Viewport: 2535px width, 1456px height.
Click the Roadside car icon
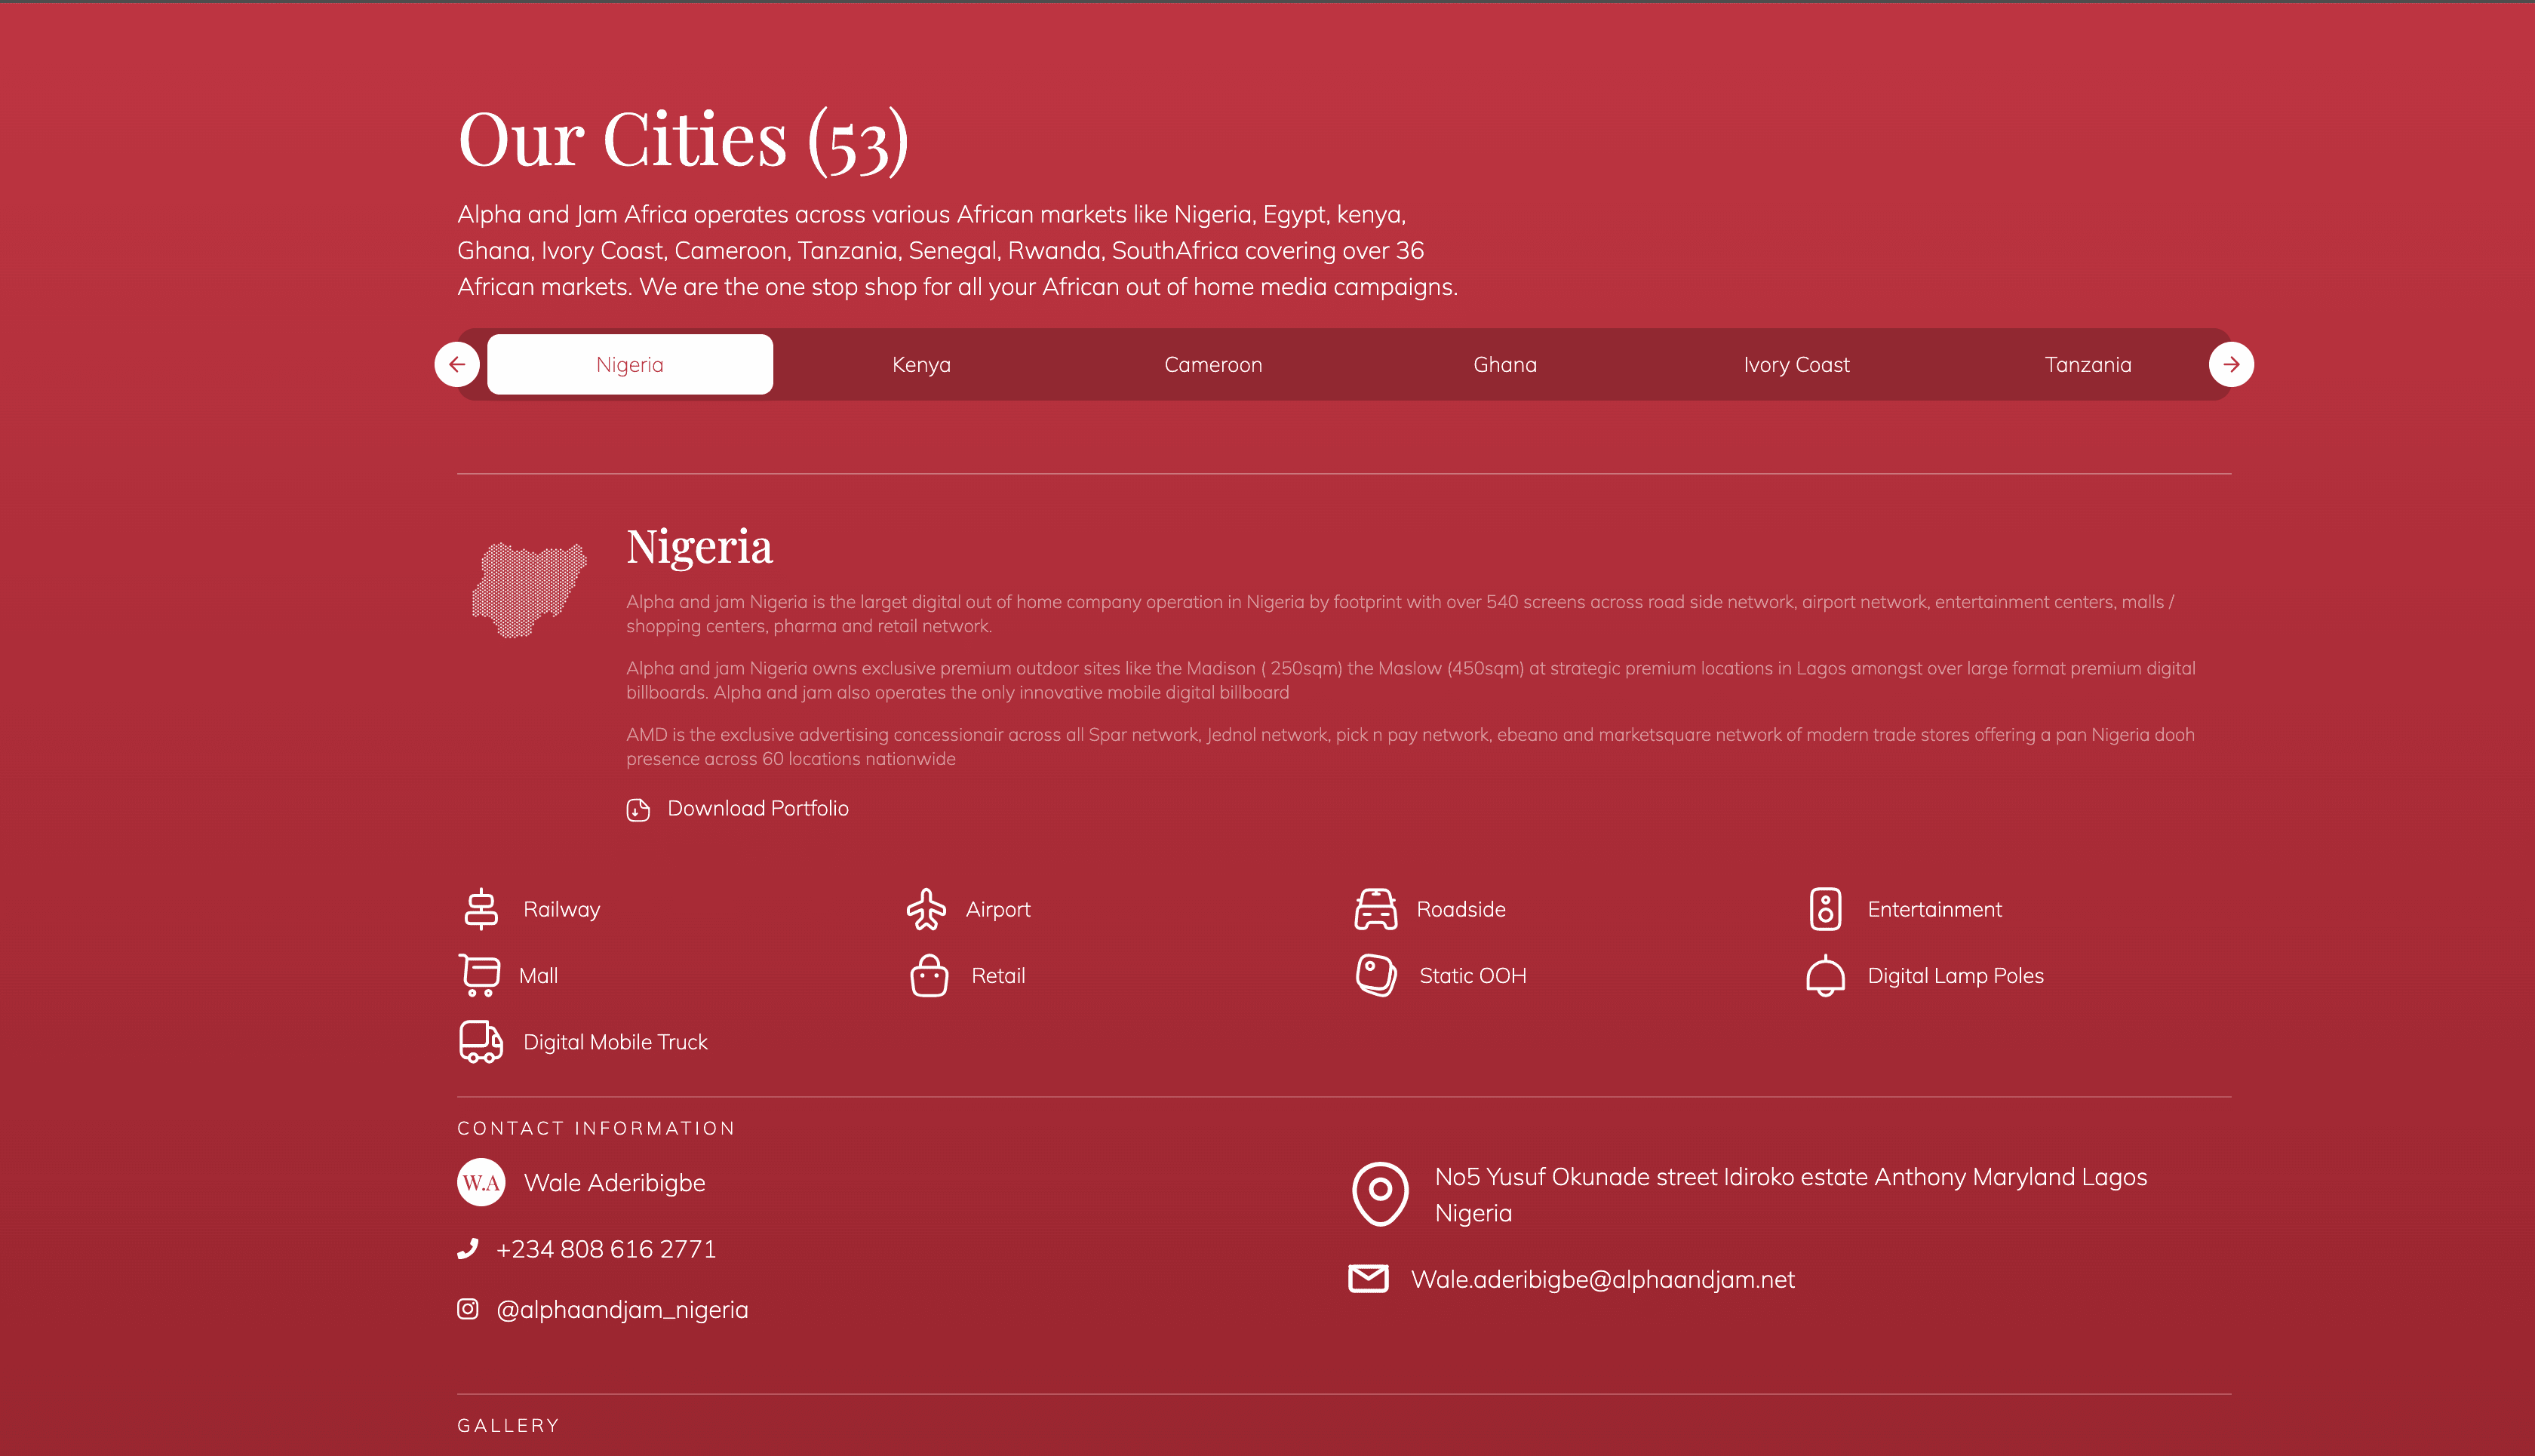(1376, 909)
